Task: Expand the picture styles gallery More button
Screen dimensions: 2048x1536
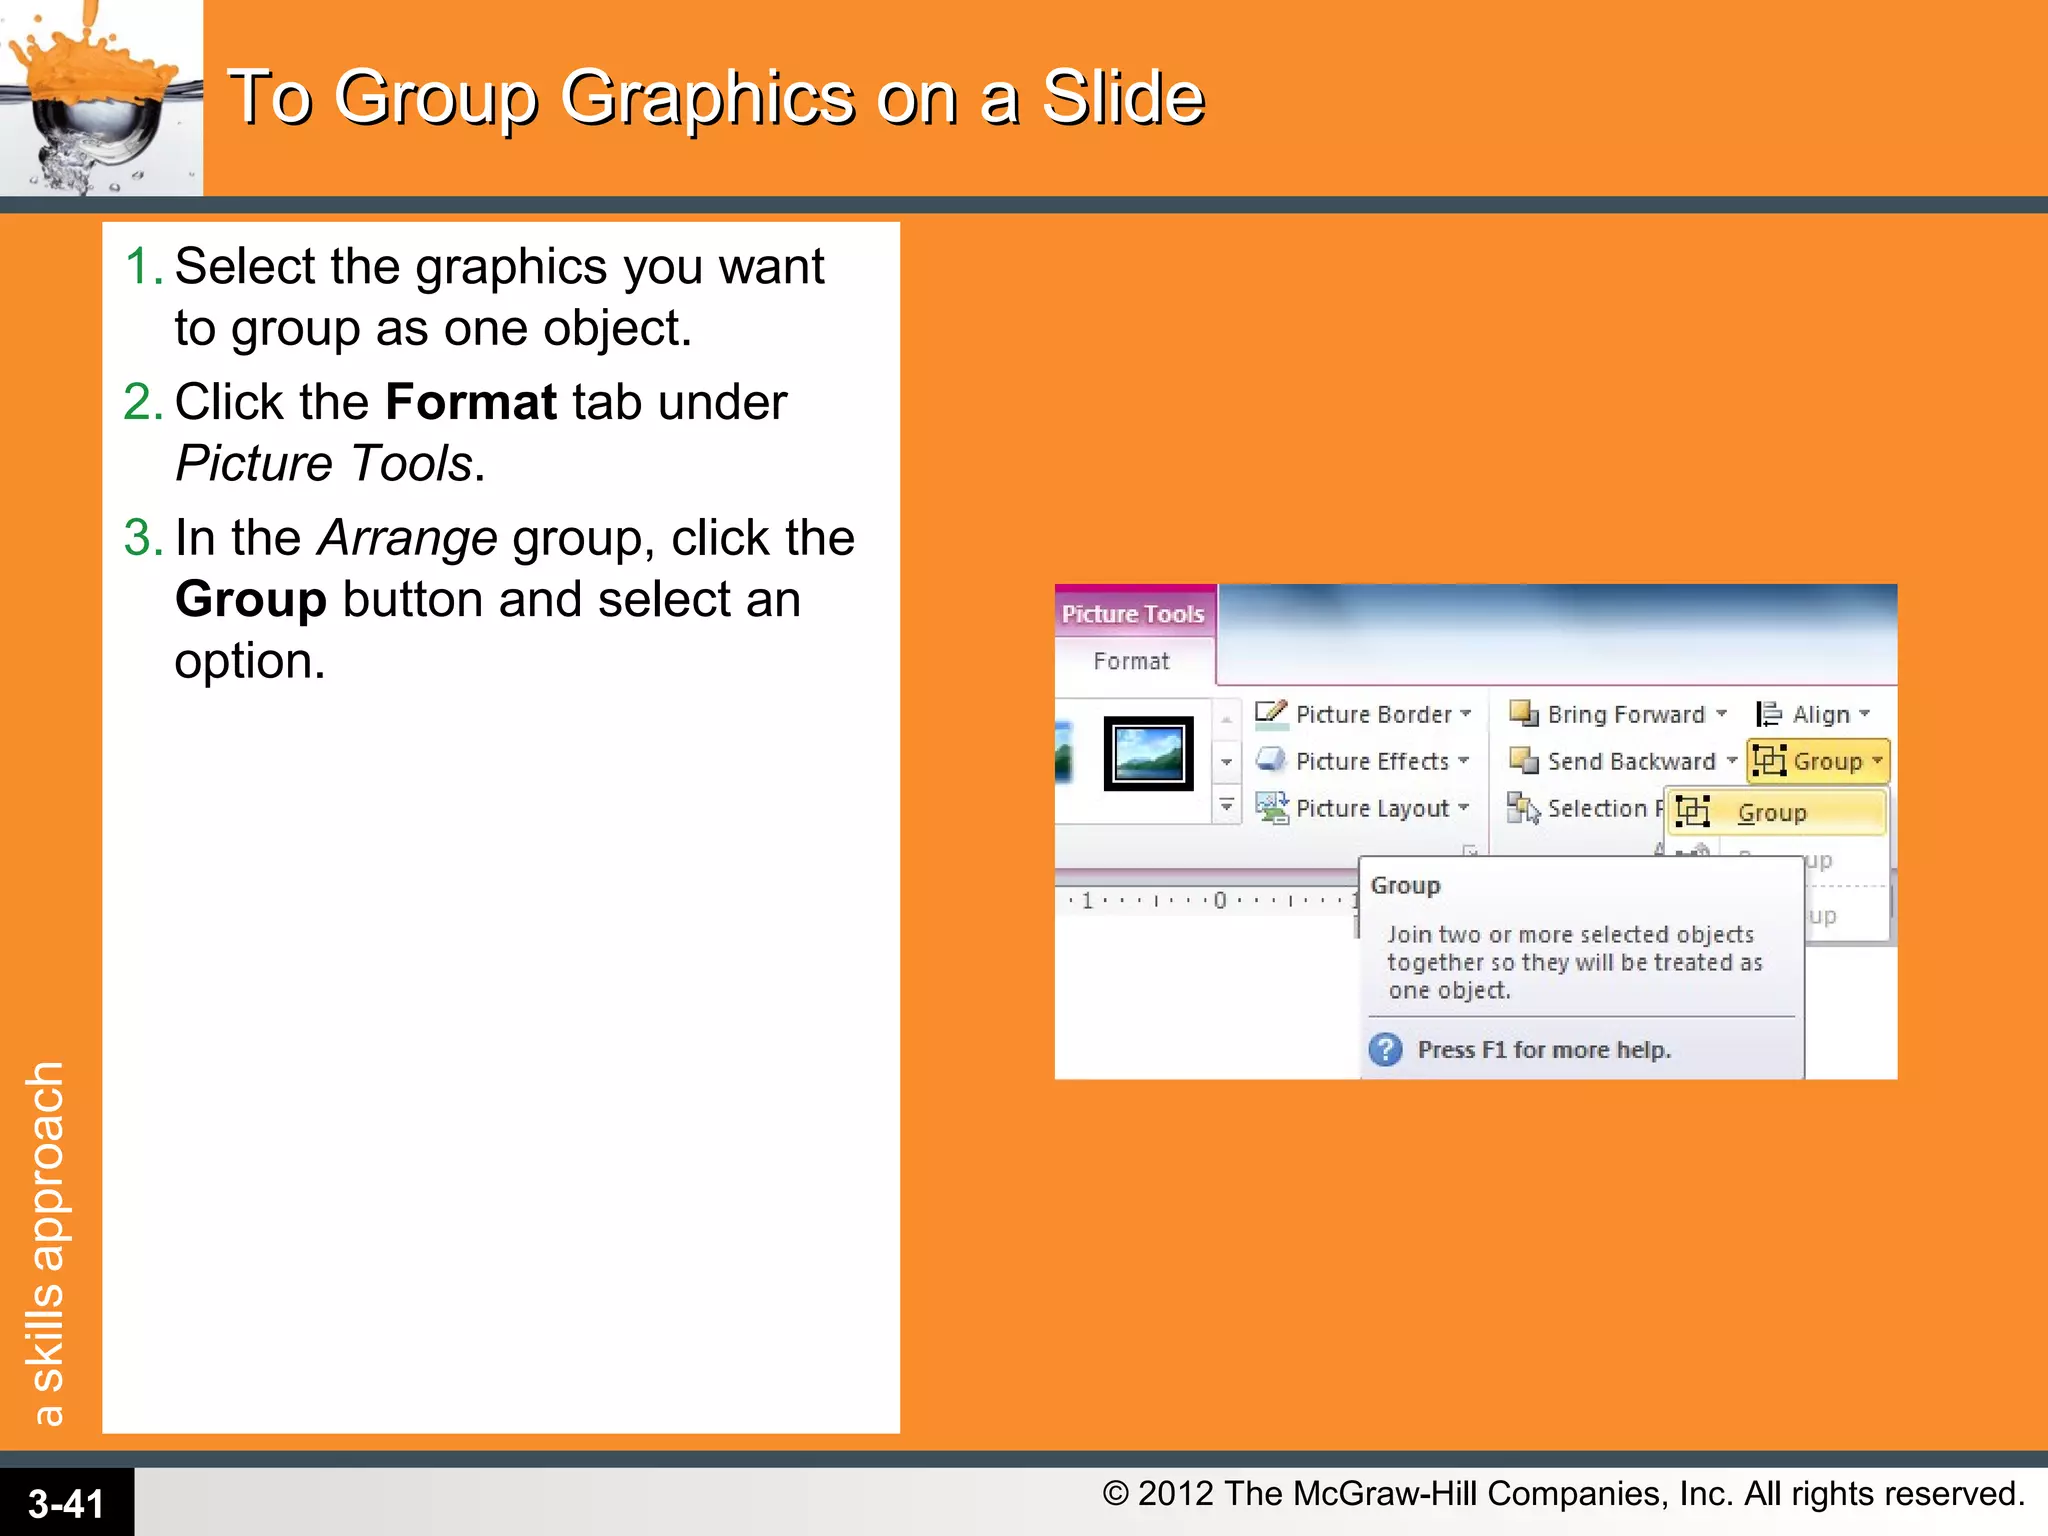Action: pos(1227,805)
